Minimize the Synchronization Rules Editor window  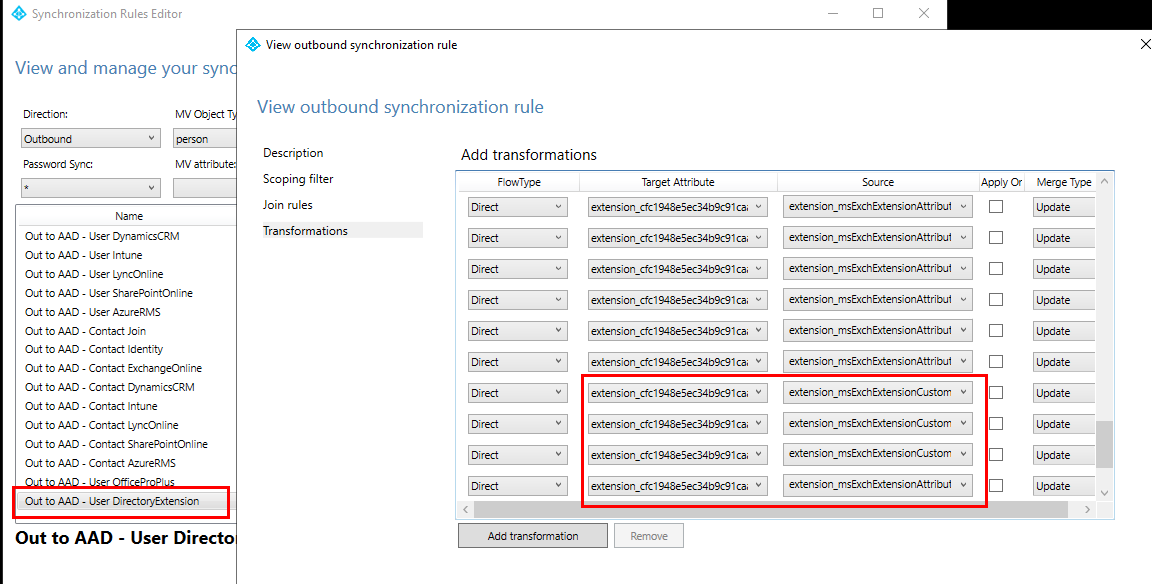[832, 13]
